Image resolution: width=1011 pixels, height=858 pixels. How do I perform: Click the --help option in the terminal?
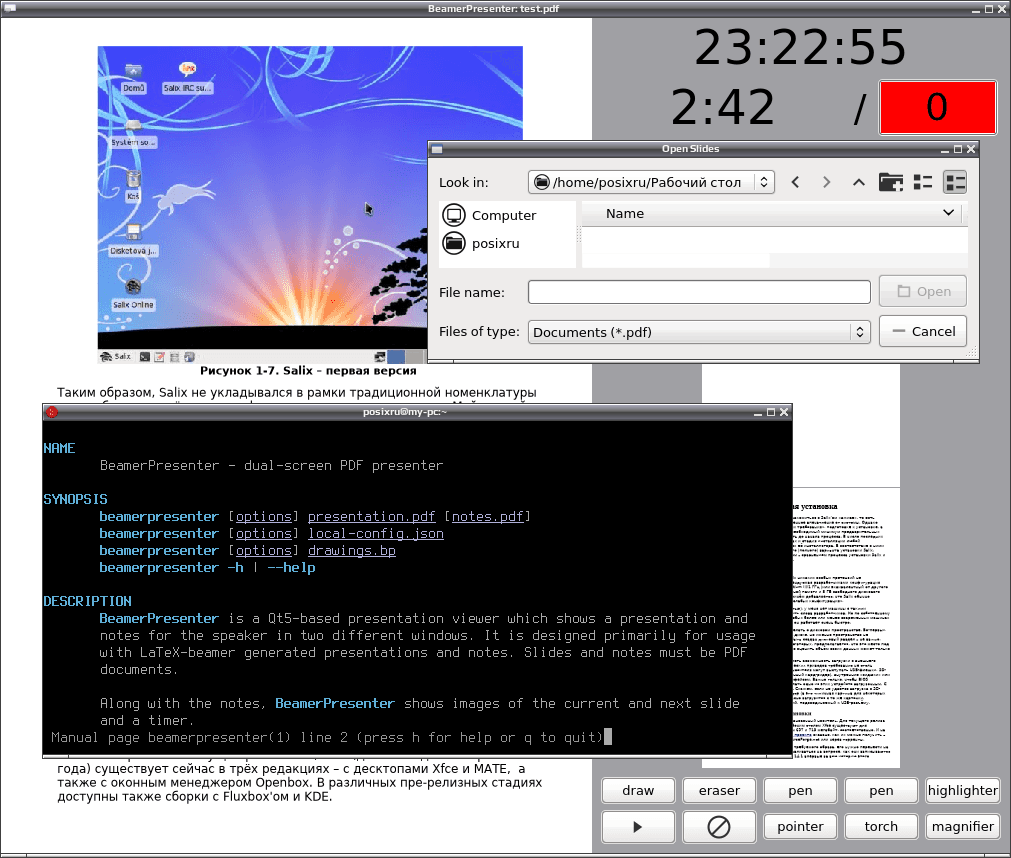(291, 567)
